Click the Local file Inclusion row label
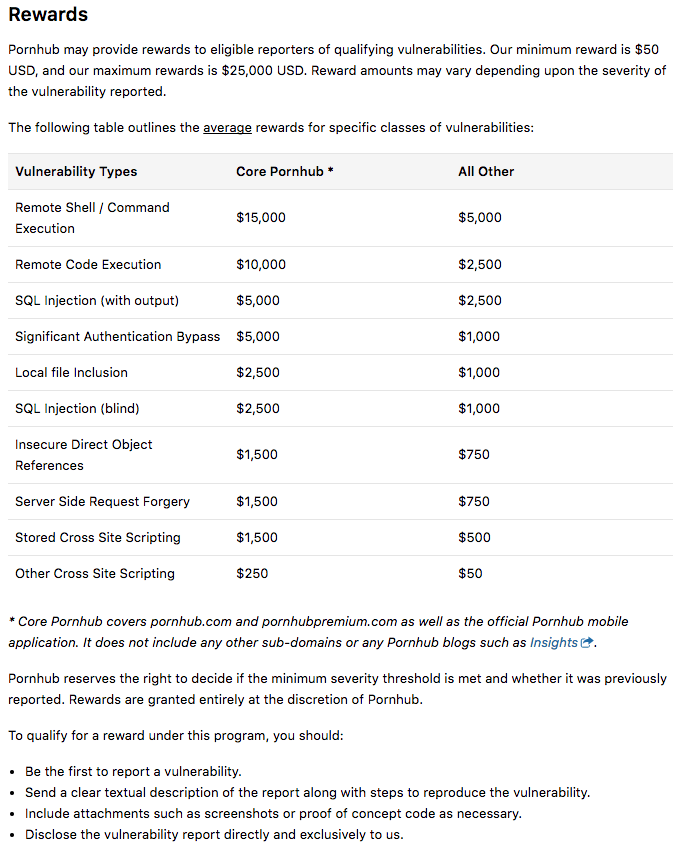Image resolution: width=682 pixels, height=849 pixels. (71, 373)
